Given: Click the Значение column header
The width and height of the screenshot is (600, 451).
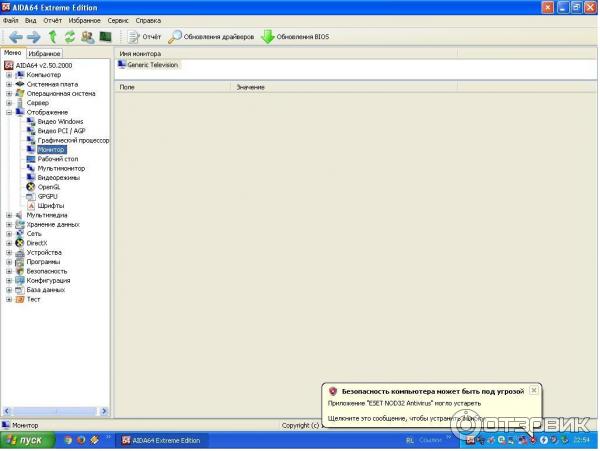Looking at the screenshot, I should coord(344,87).
